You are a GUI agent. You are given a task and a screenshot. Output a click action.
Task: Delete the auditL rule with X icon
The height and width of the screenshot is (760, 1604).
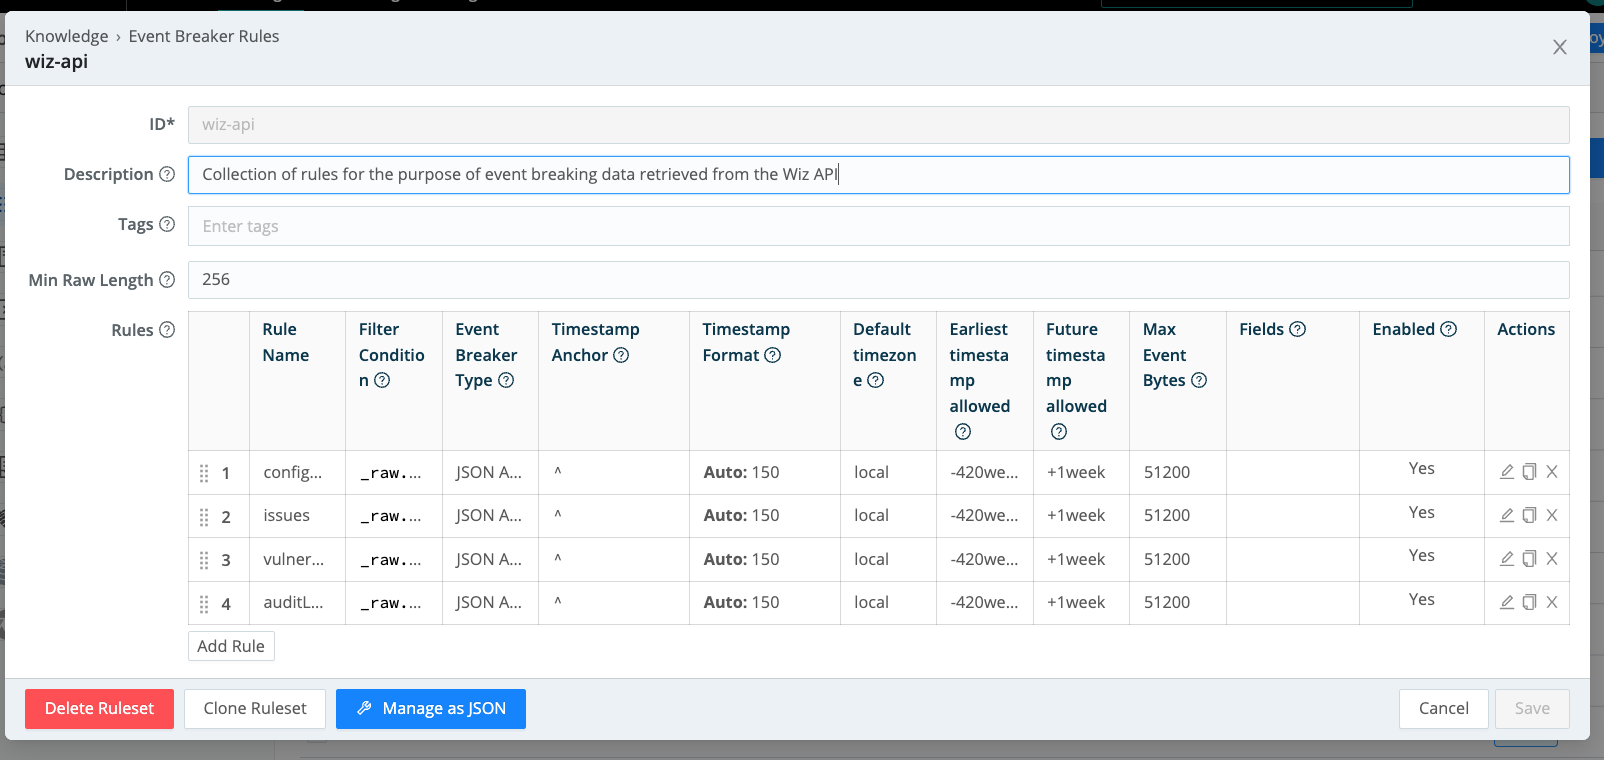tap(1552, 603)
